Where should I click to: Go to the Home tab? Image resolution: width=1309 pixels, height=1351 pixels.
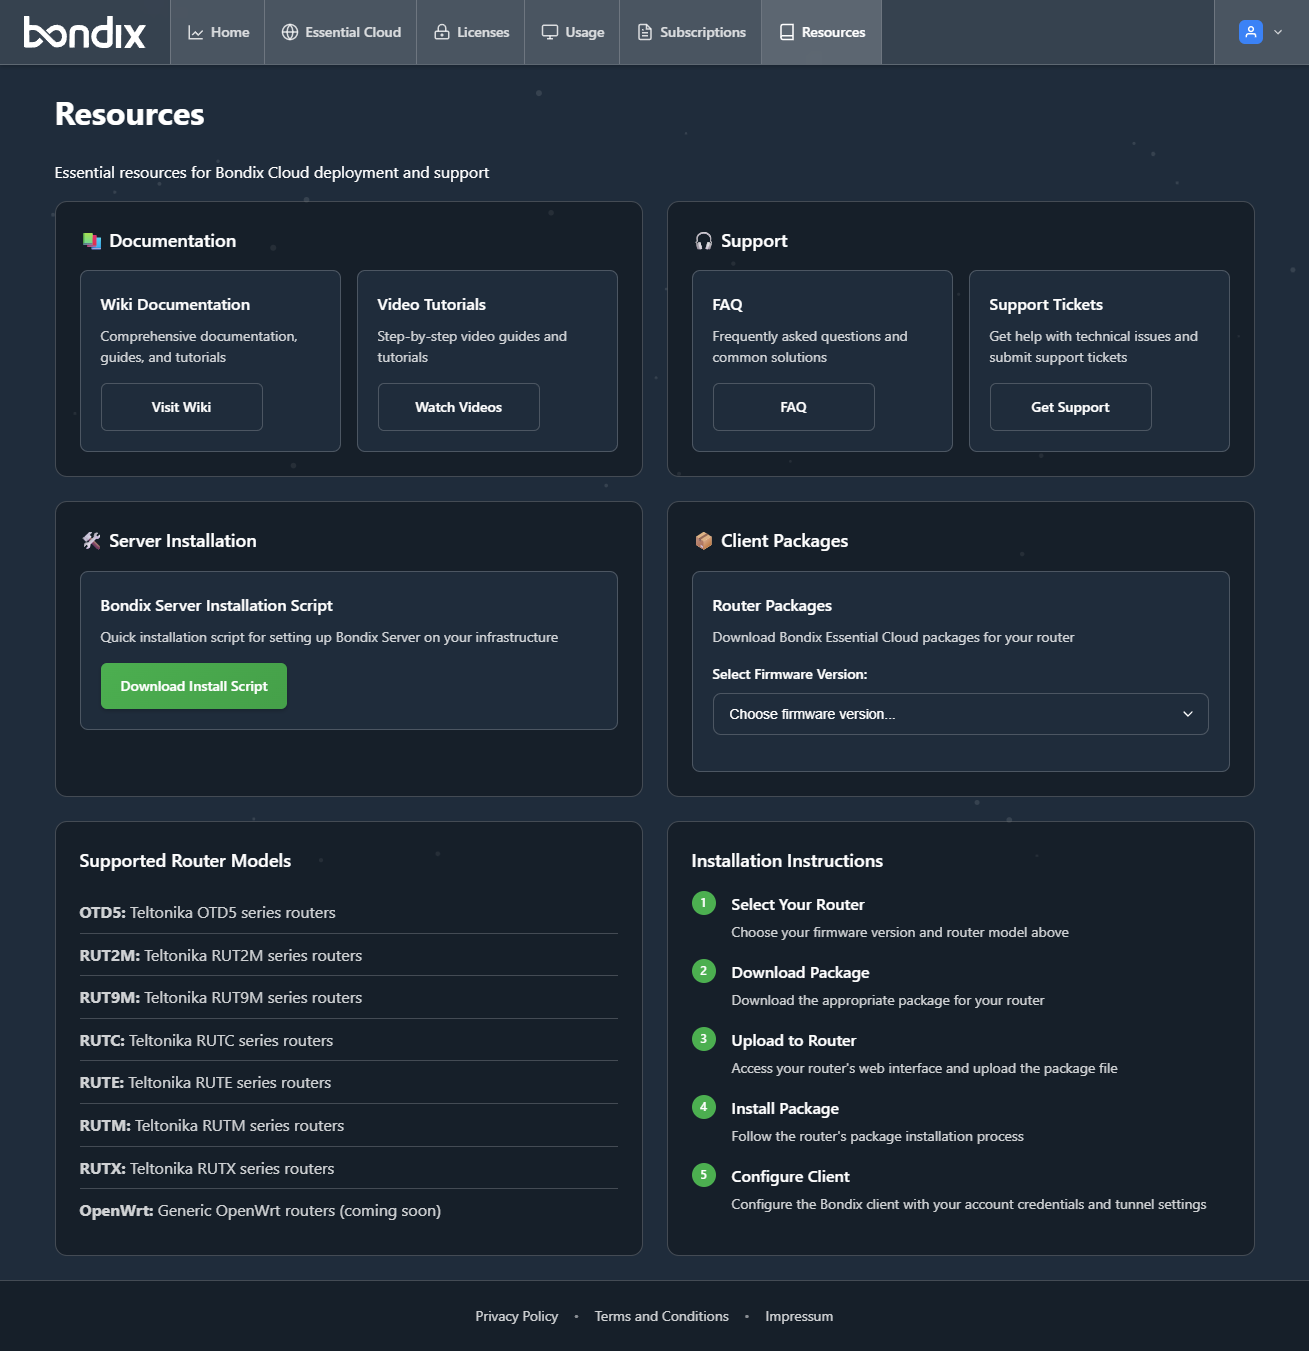[218, 32]
